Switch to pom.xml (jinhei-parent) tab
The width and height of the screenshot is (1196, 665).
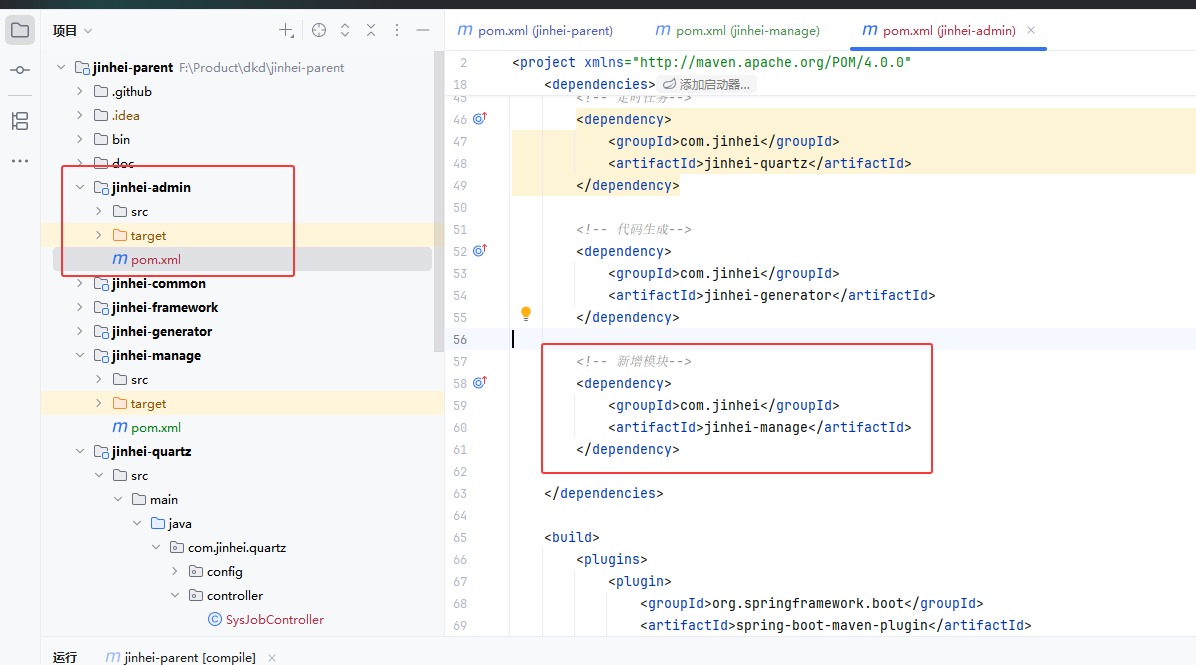click(x=535, y=31)
